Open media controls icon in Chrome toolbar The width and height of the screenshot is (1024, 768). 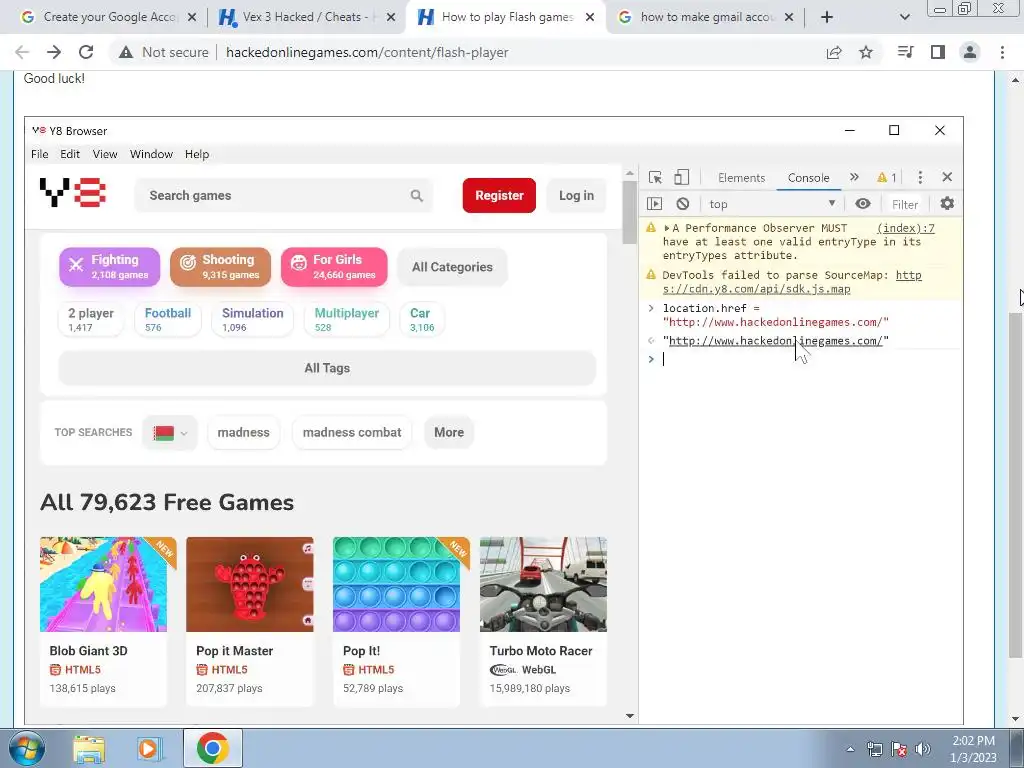coord(905,52)
